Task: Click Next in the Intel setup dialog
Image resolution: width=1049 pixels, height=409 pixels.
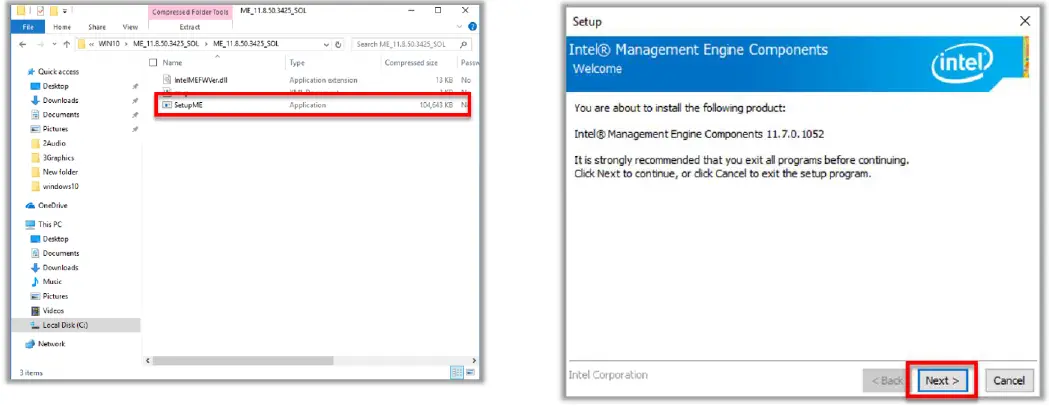Action: pyautogui.click(x=942, y=380)
